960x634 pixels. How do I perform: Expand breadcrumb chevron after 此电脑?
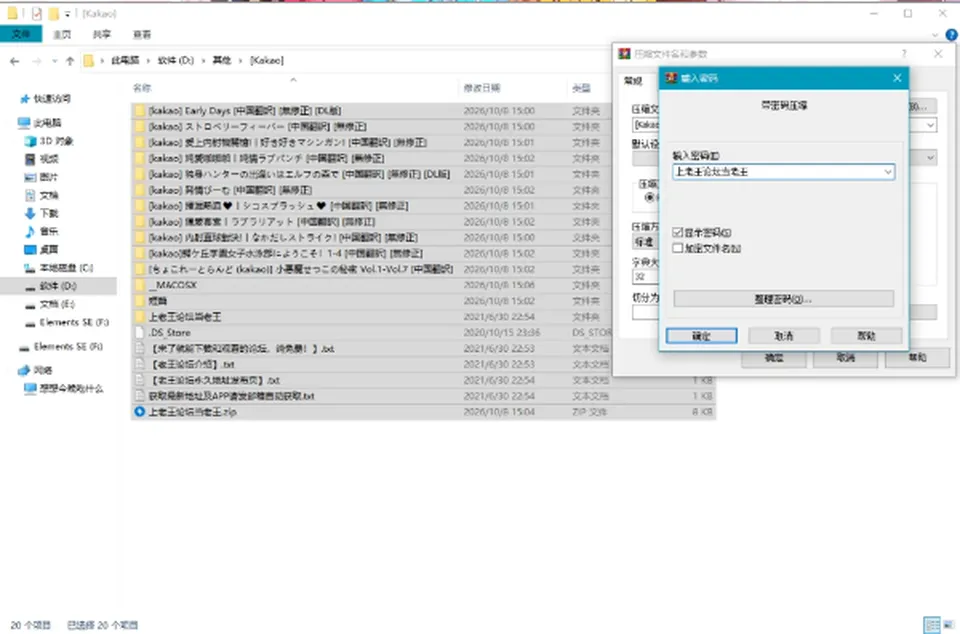(148, 61)
